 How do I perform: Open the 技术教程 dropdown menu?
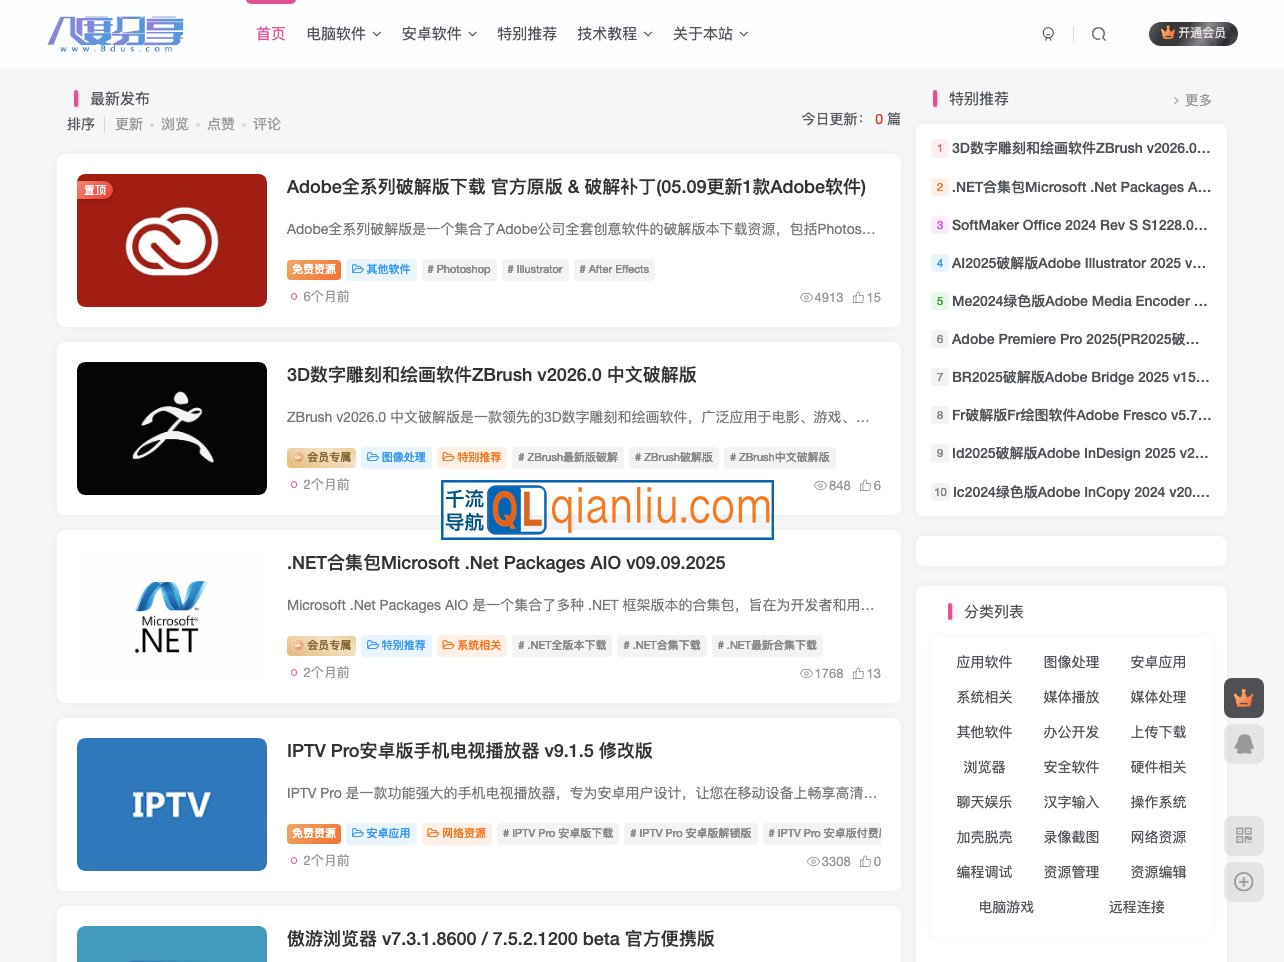point(614,34)
